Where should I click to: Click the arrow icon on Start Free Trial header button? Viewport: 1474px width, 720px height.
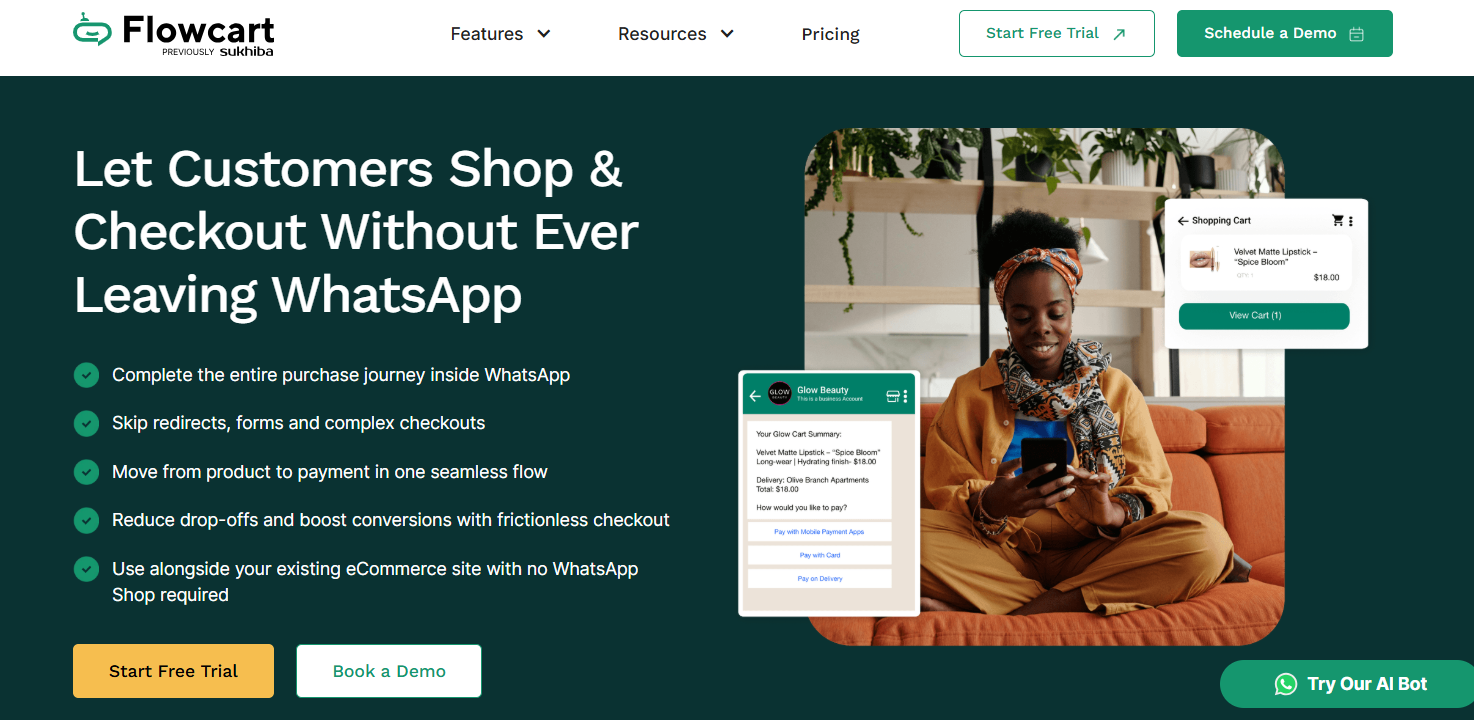[1119, 34]
